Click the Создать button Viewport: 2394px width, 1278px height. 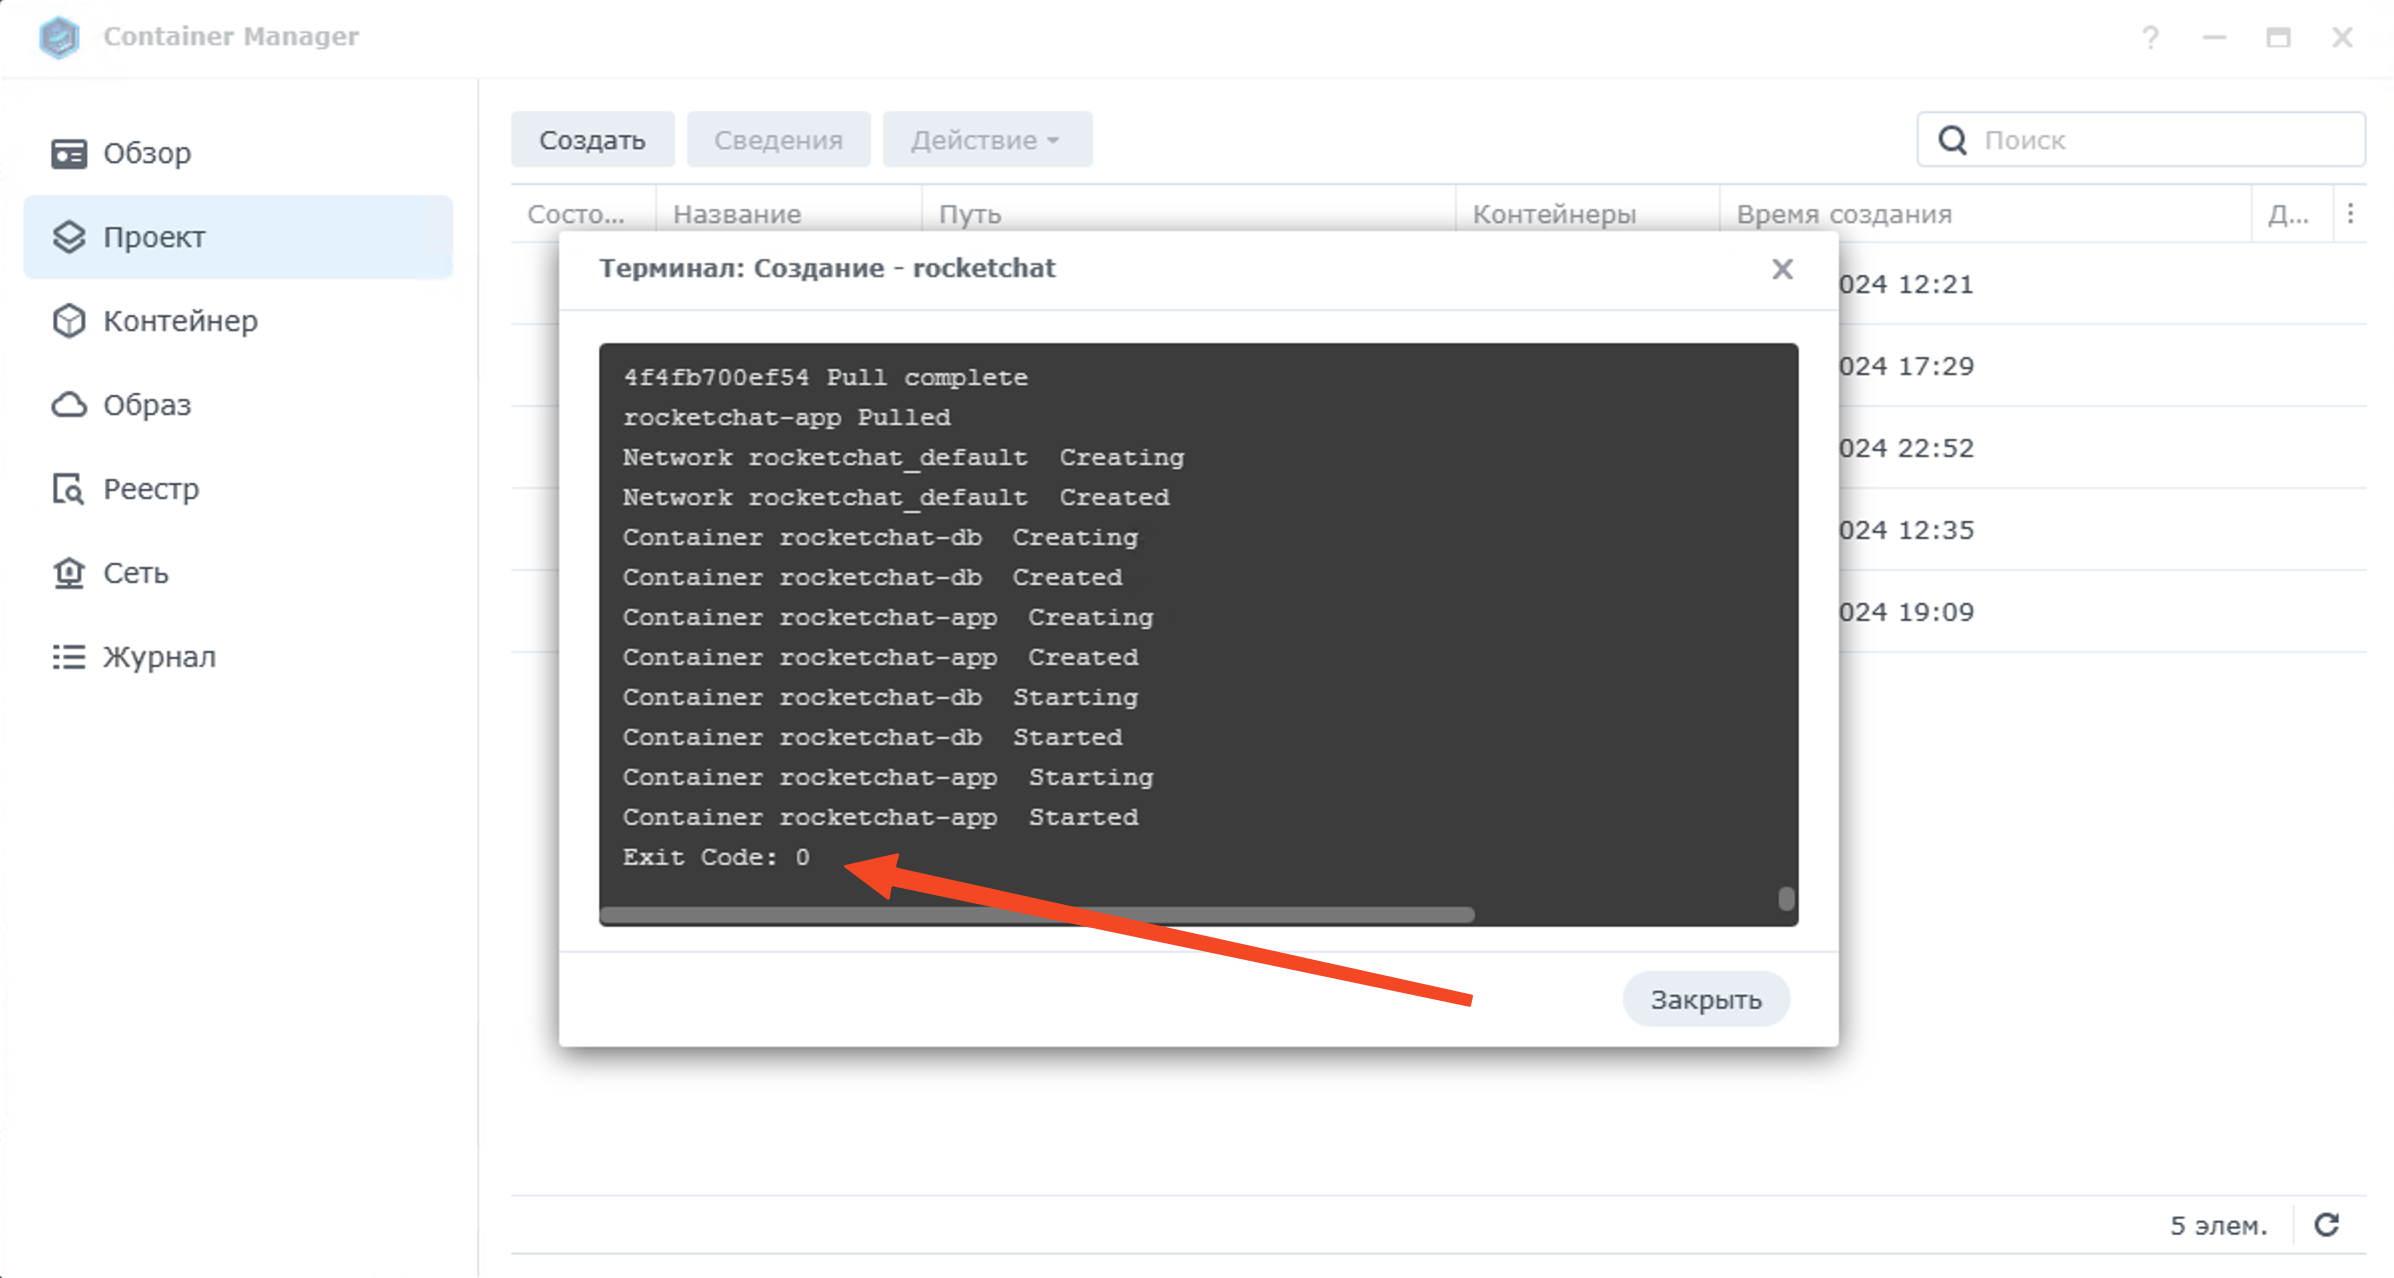coord(592,140)
